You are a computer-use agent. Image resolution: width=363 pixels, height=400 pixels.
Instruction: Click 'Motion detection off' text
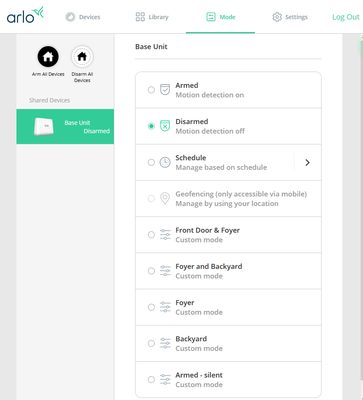click(x=210, y=131)
